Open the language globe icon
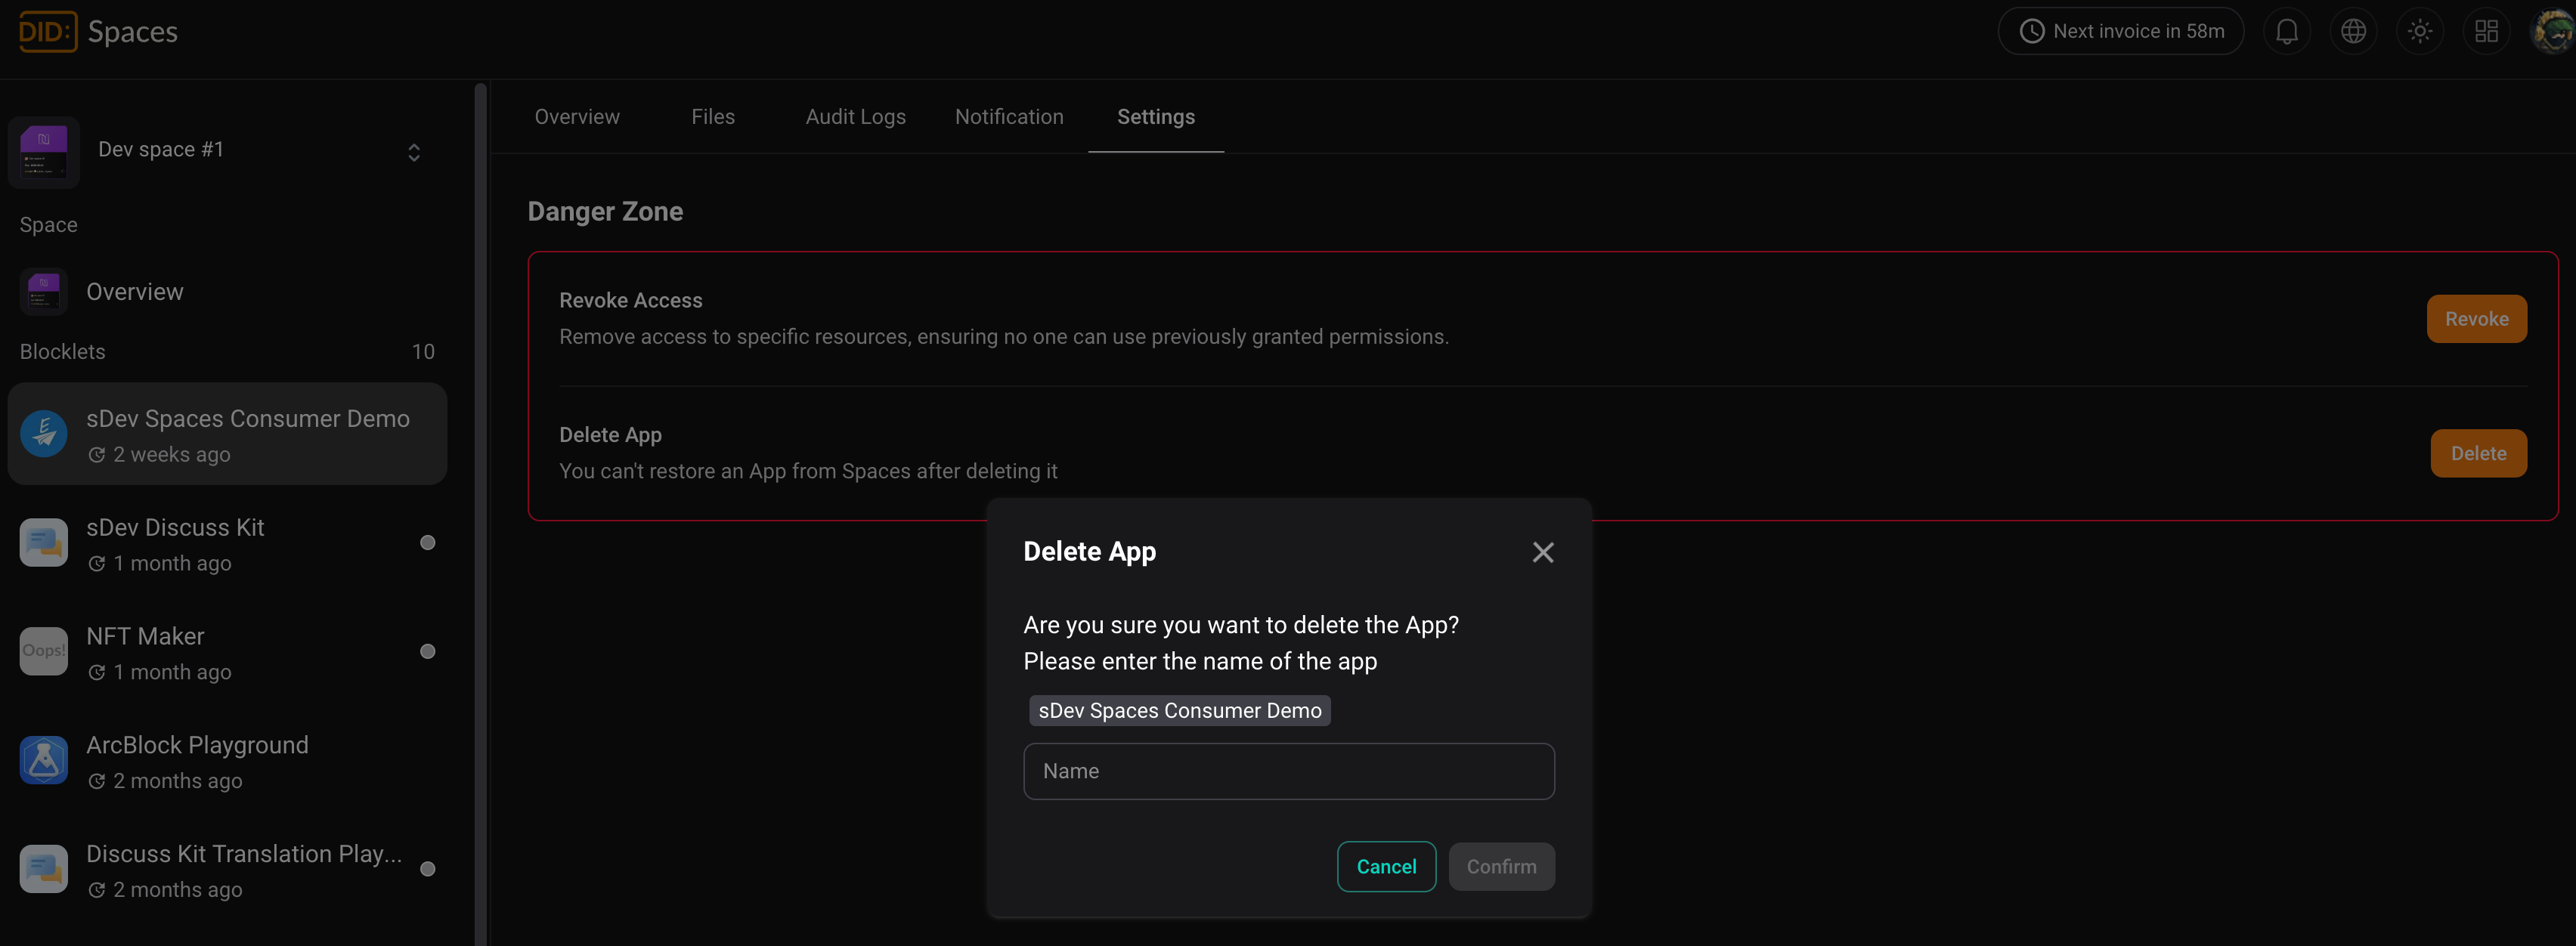The width and height of the screenshot is (2576, 946). tap(2353, 32)
